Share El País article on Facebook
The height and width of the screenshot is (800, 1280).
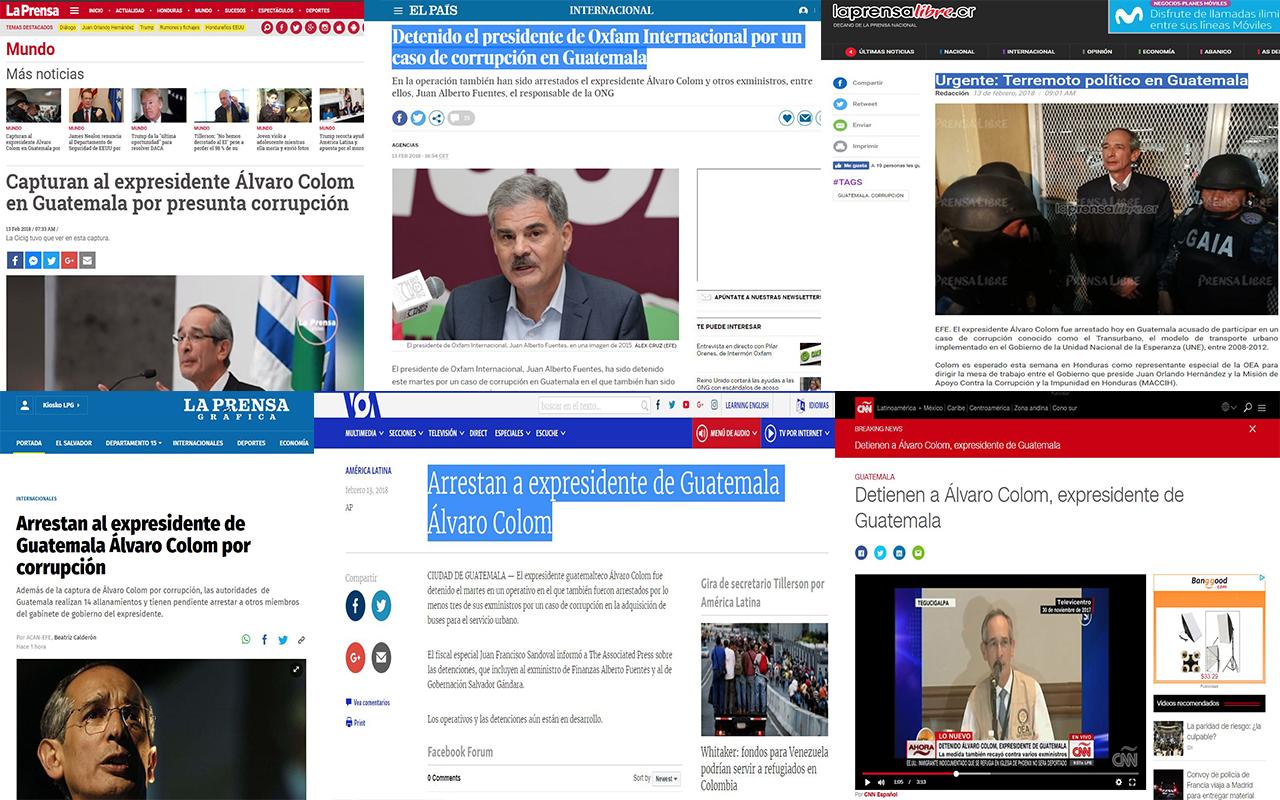(400, 118)
